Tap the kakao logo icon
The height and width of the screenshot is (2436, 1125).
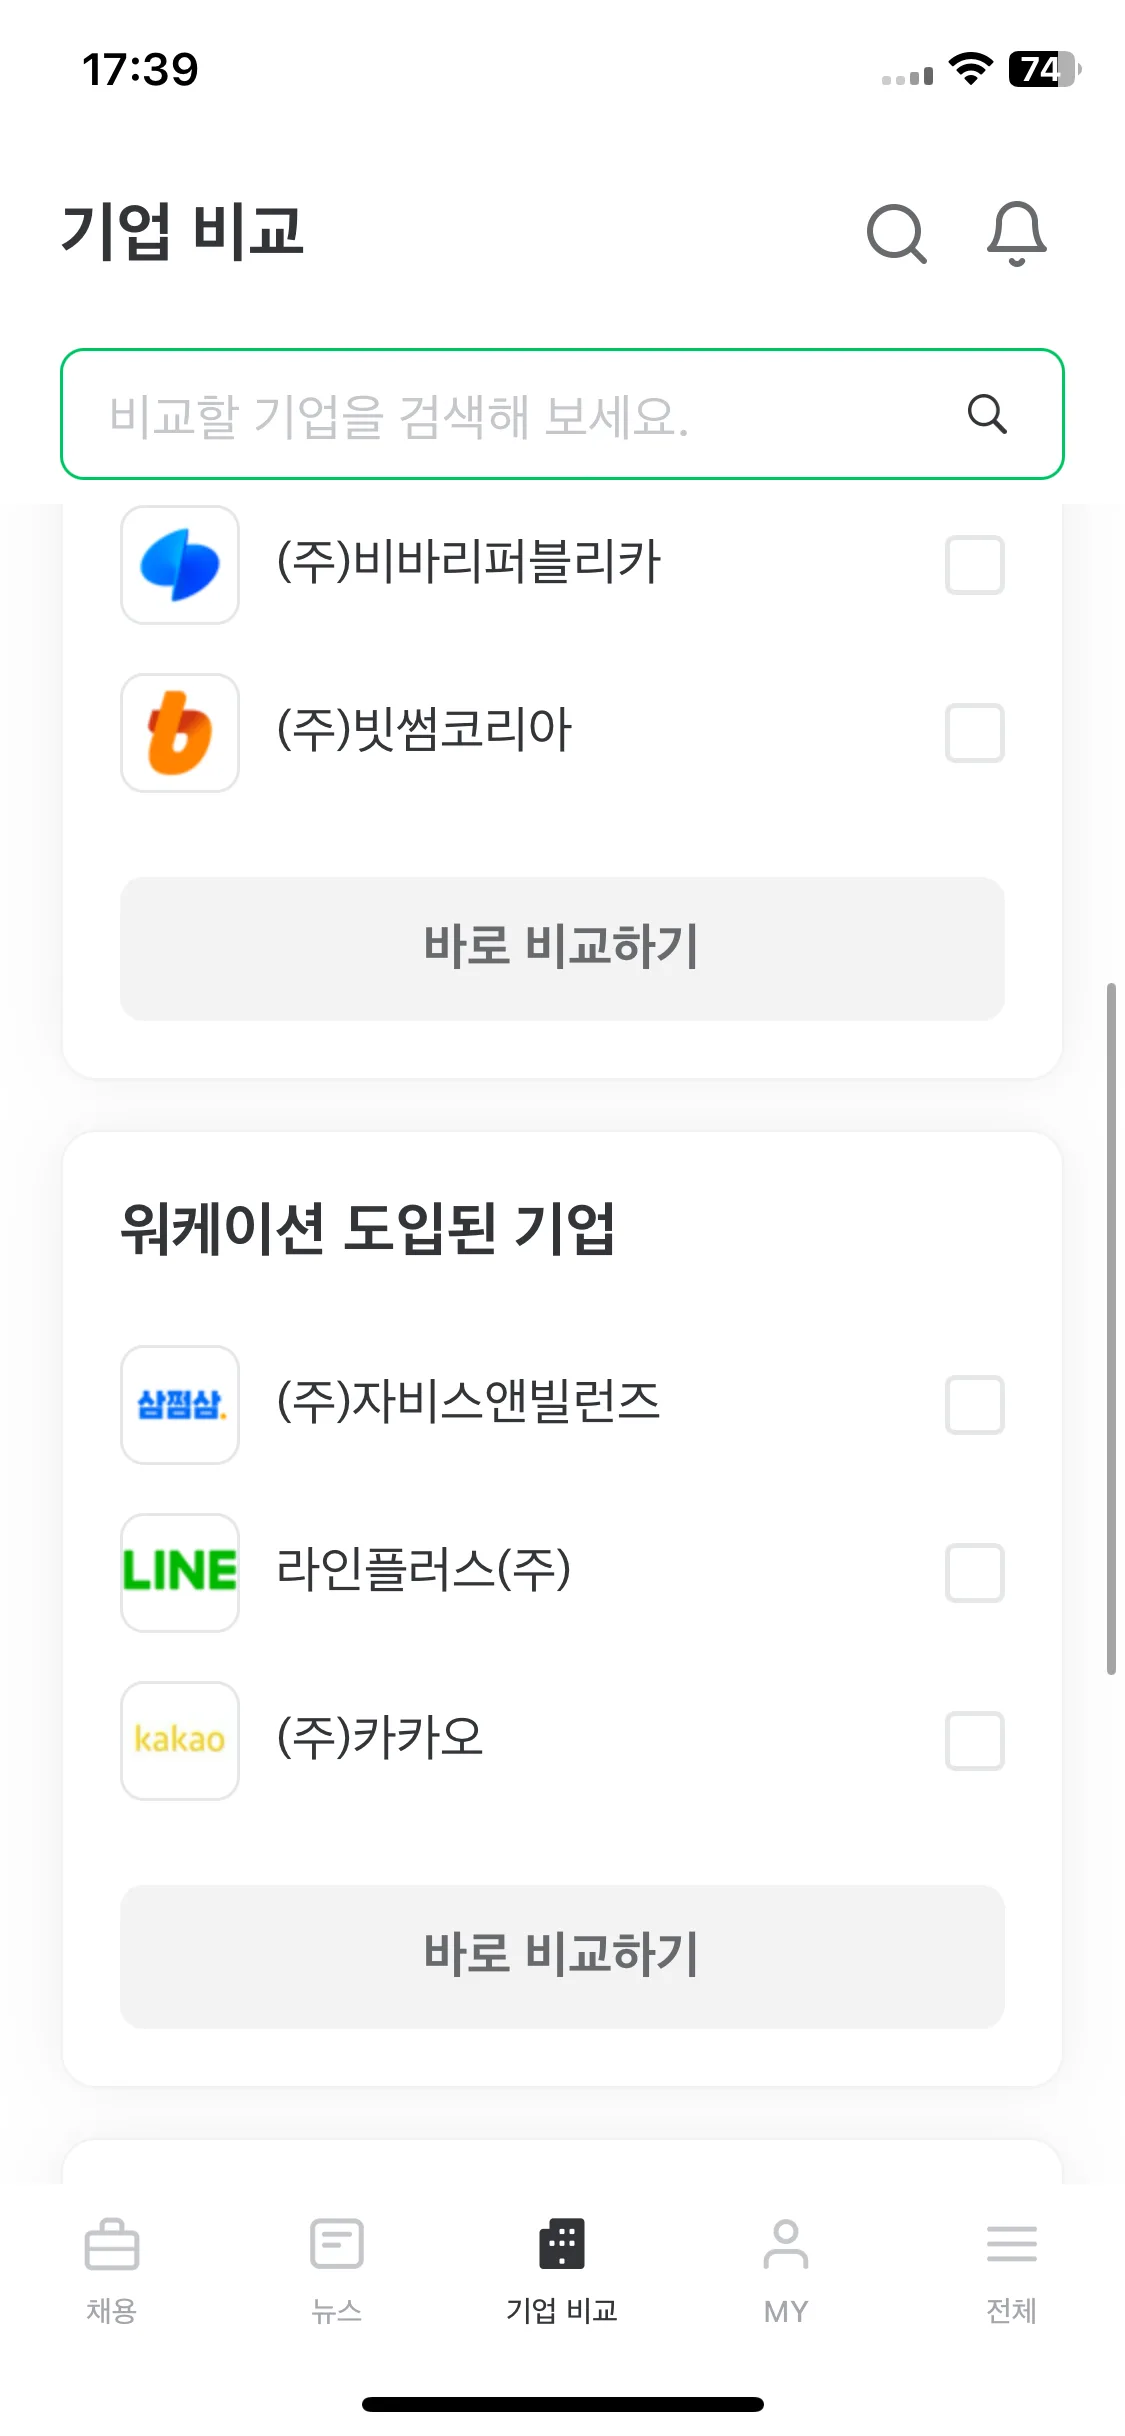tap(180, 1741)
